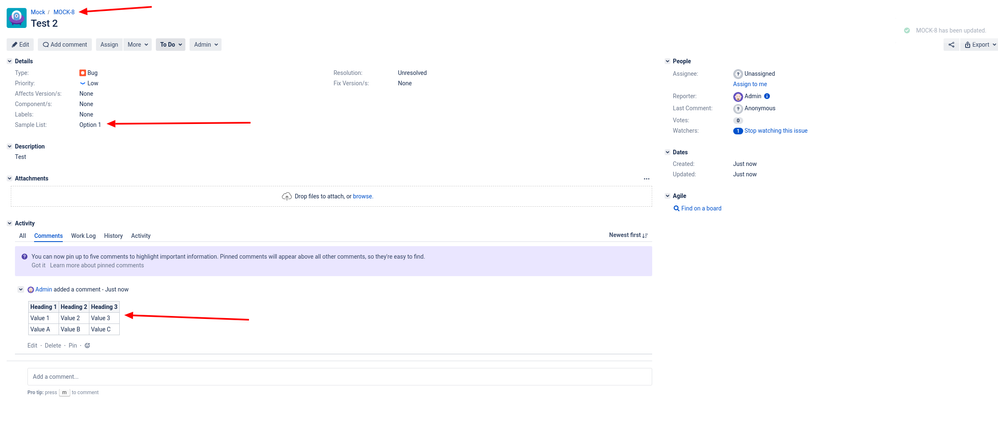This screenshot has width=998, height=430.
Task: Click the Unresolved resolution value
Action: click(412, 73)
